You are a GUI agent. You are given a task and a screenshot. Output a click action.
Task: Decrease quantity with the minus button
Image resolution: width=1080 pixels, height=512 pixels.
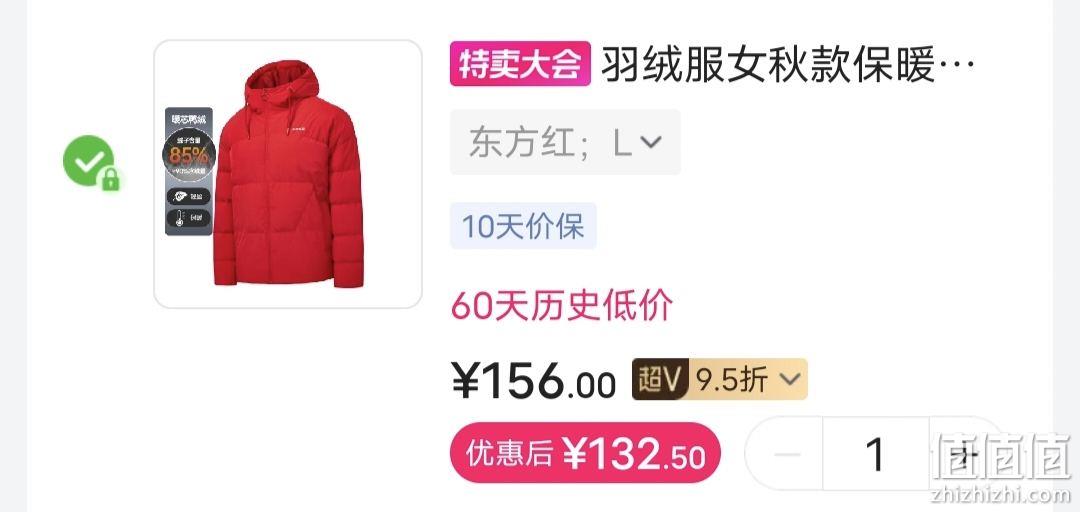tap(787, 455)
